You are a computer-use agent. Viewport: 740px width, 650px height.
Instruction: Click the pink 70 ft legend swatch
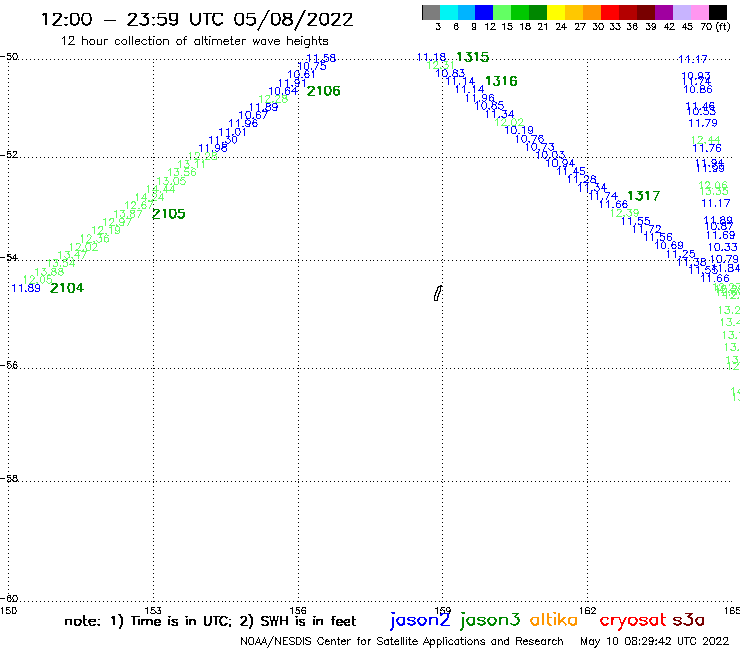click(699, 12)
